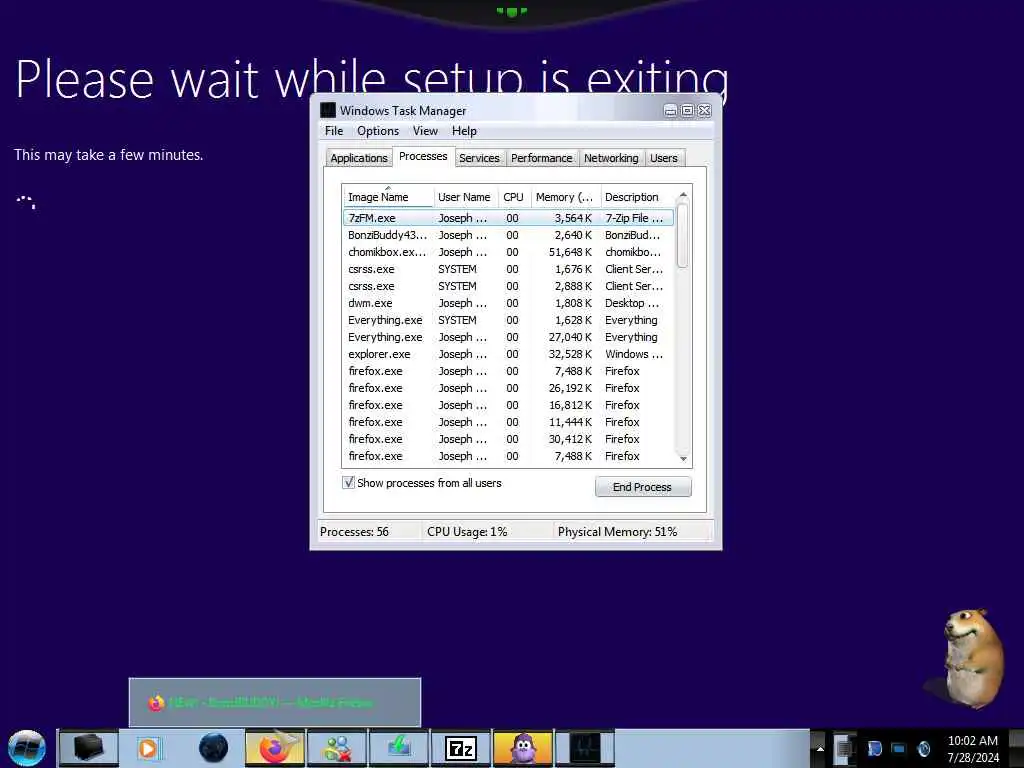
Task: Select Everything.exe run by SYSTEM
Action: [508, 320]
